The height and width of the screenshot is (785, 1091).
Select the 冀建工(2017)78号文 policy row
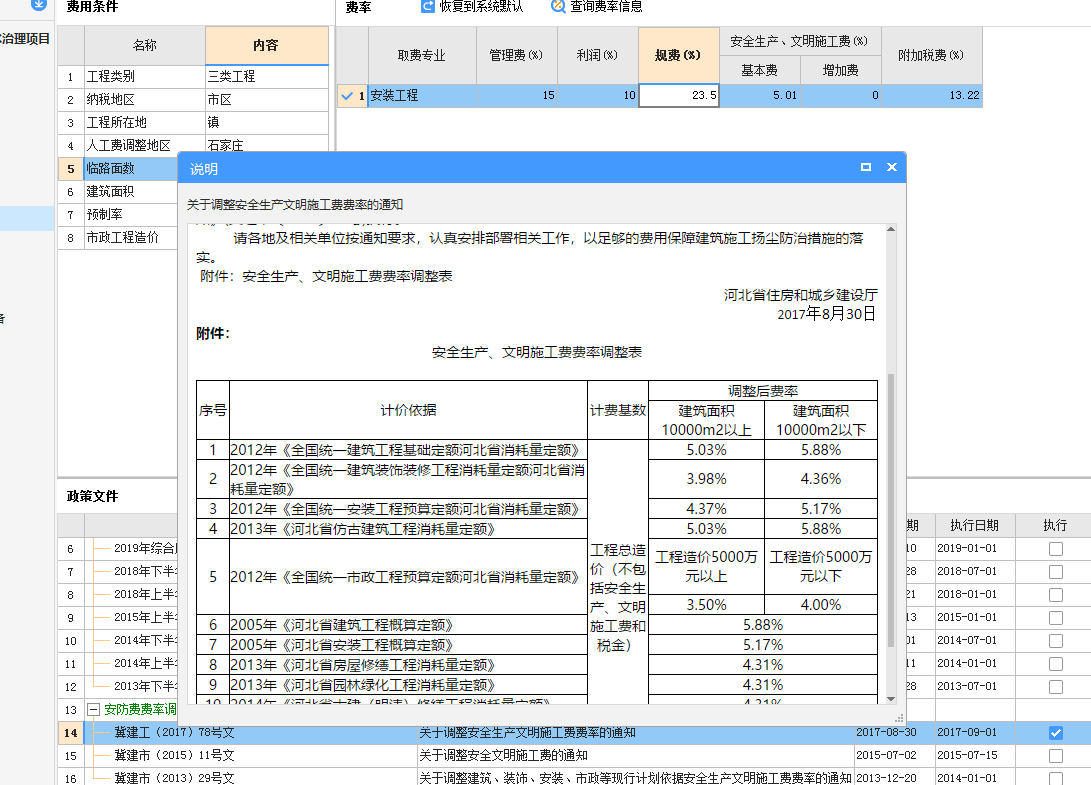pos(574,732)
